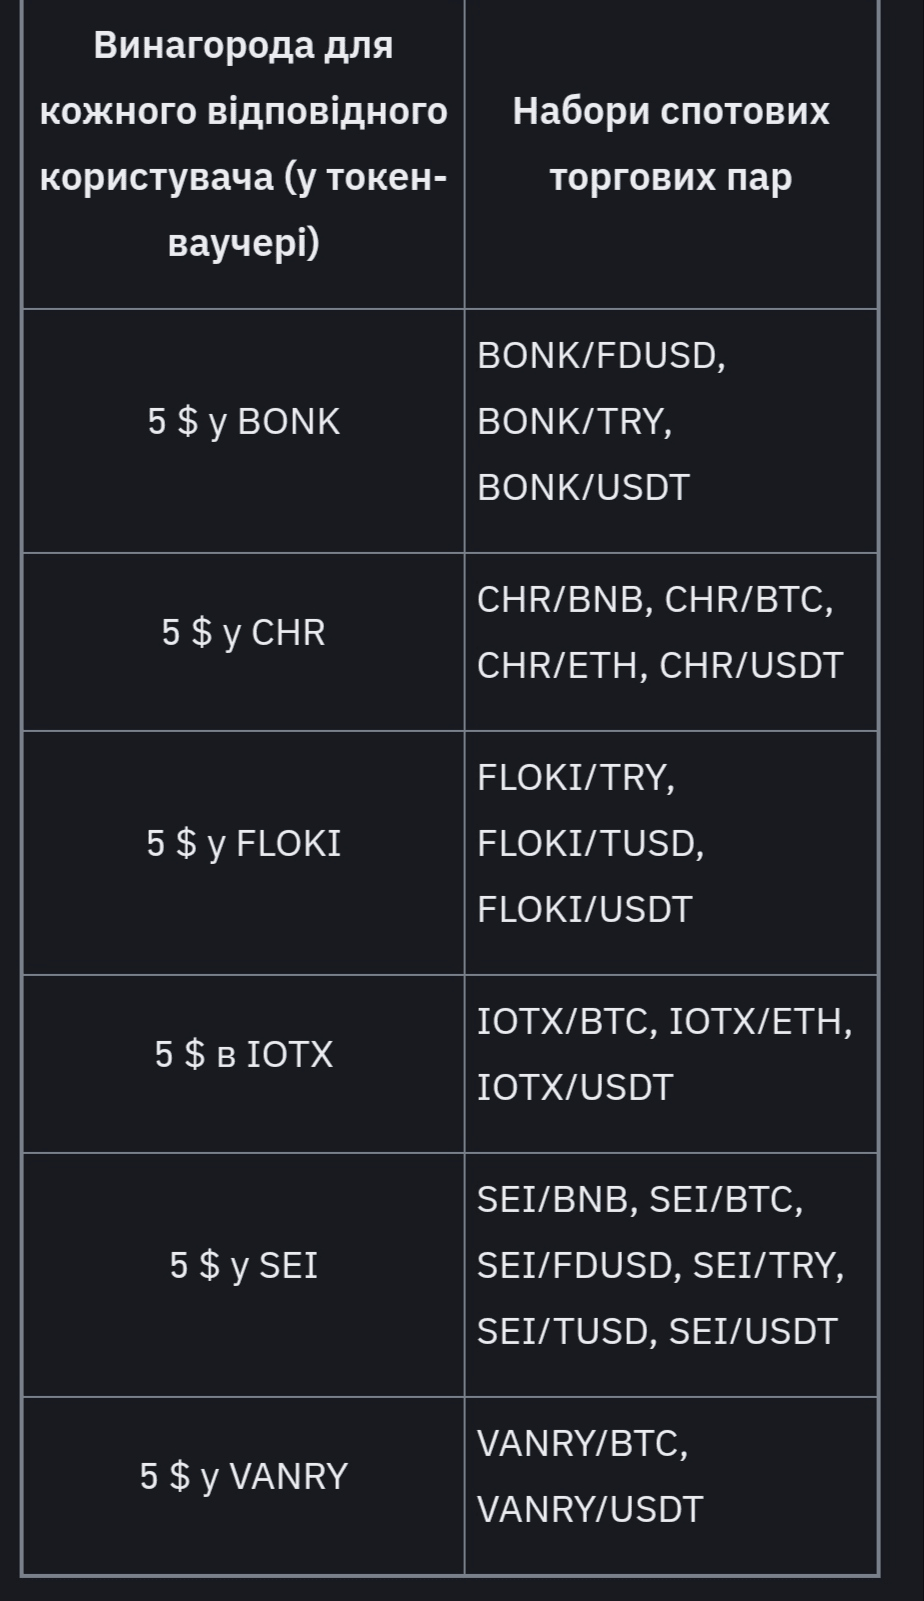
Task: Select the '5 $ у FLOKI' cell
Action: point(243,844)
